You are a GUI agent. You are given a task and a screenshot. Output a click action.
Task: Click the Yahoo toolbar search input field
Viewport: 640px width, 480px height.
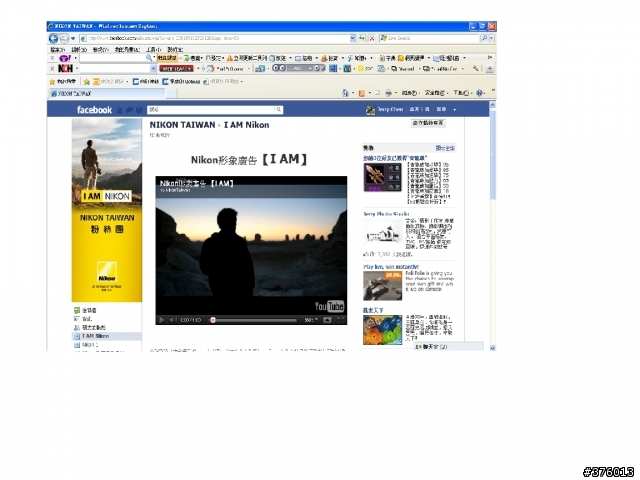coord(112,58)
